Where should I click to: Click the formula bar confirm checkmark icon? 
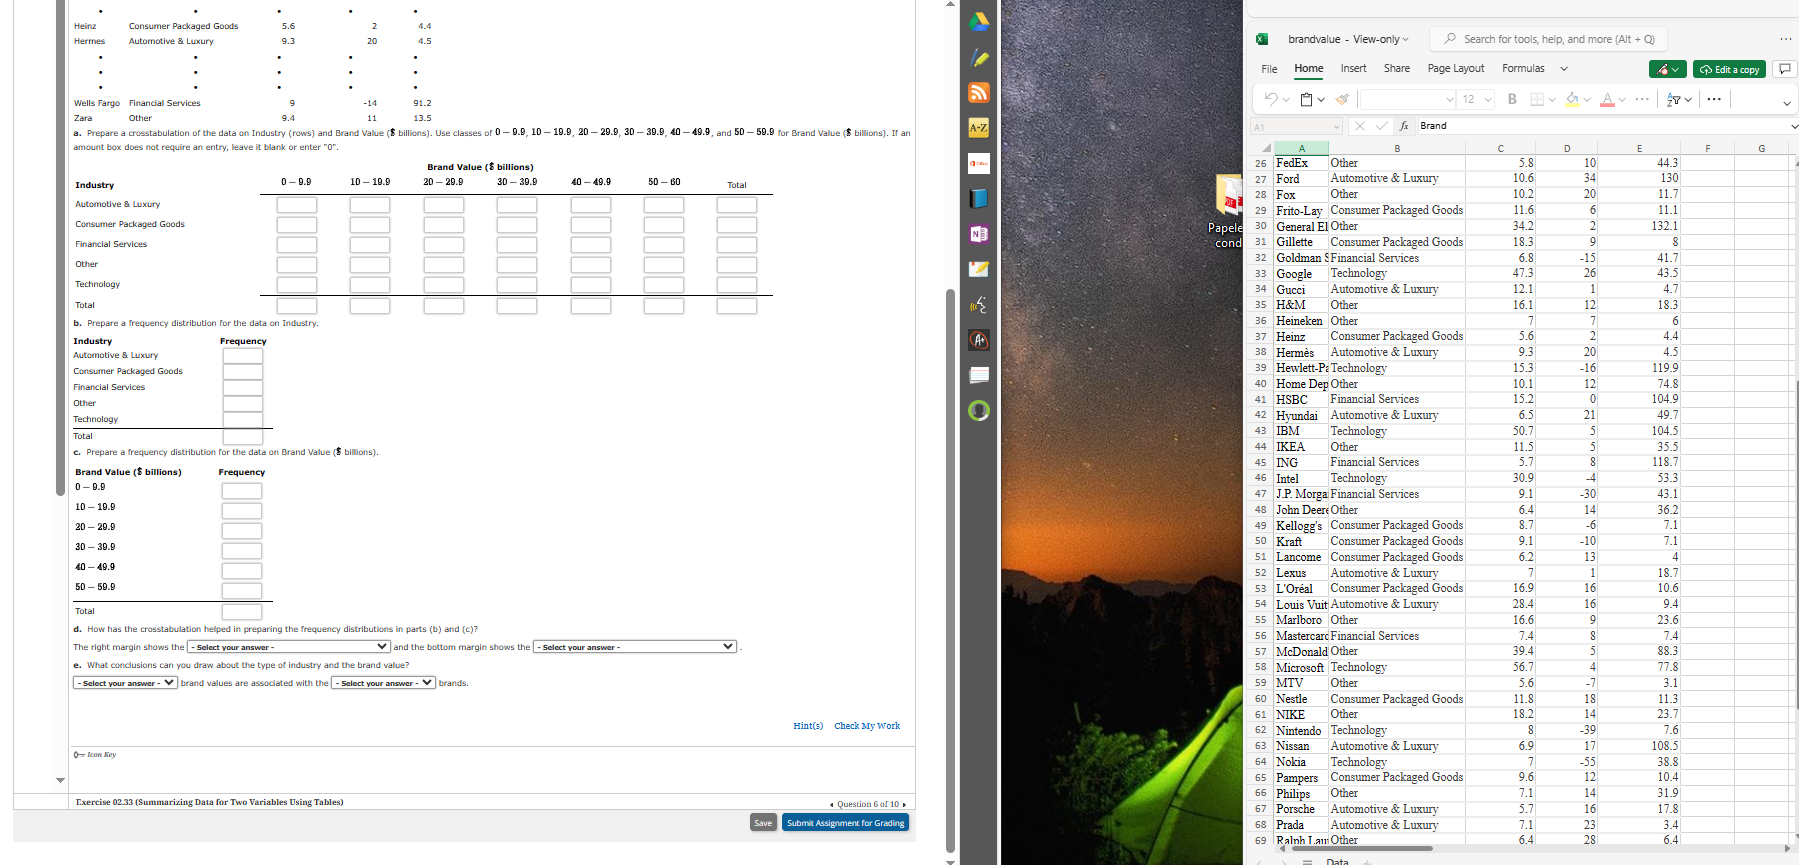tap(1381, 126)
